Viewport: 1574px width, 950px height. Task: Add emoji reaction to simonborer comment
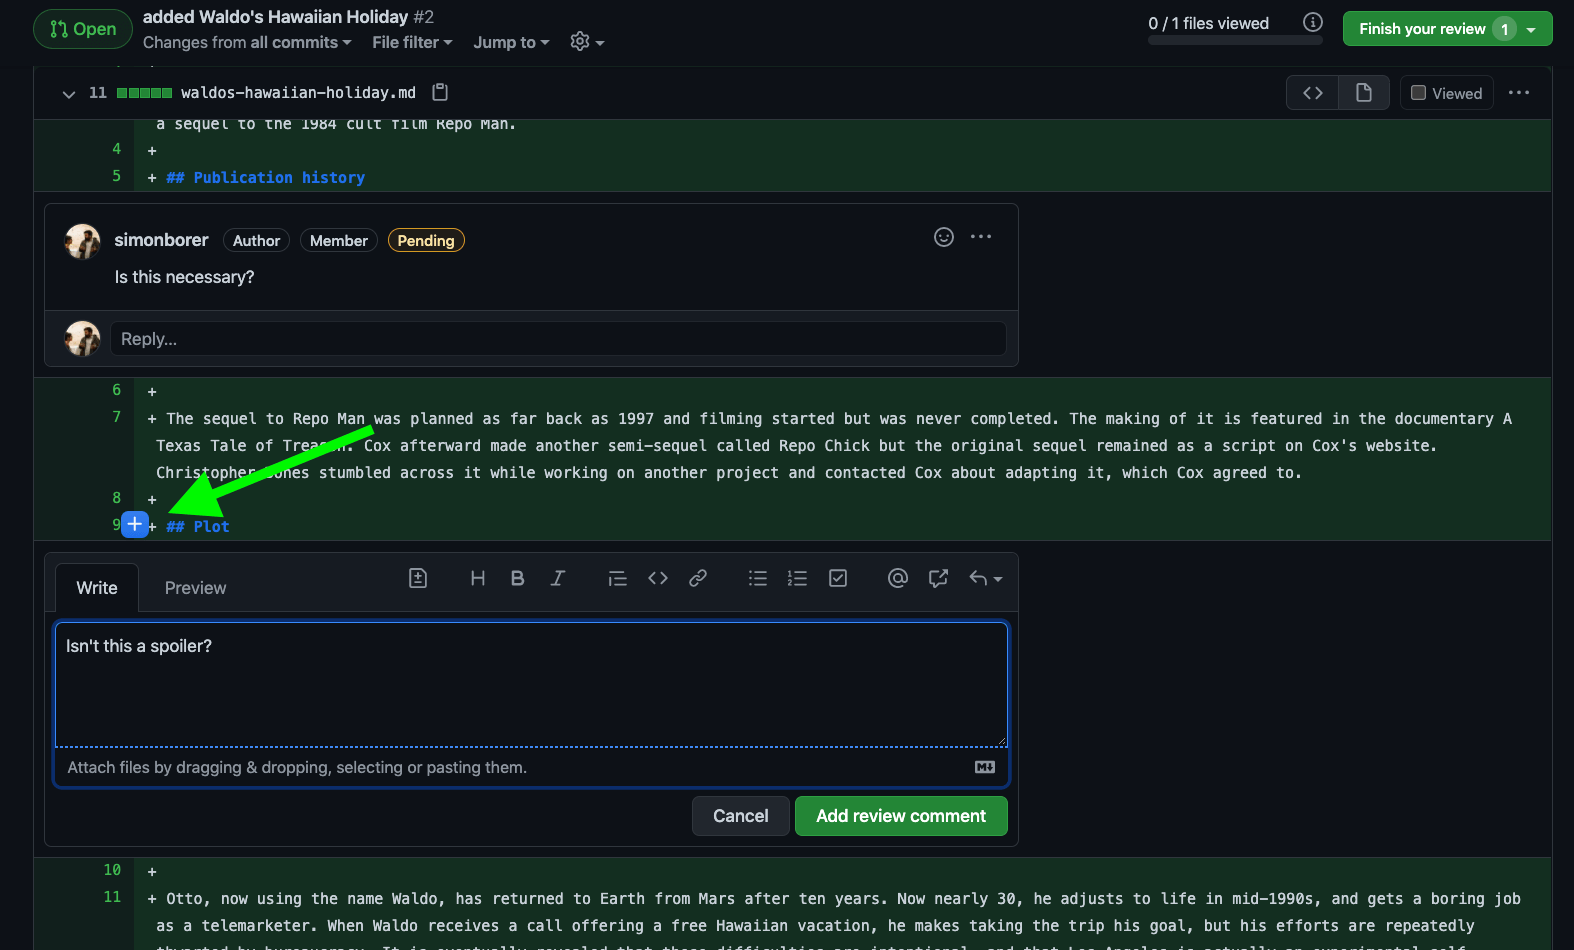[944, 237]
